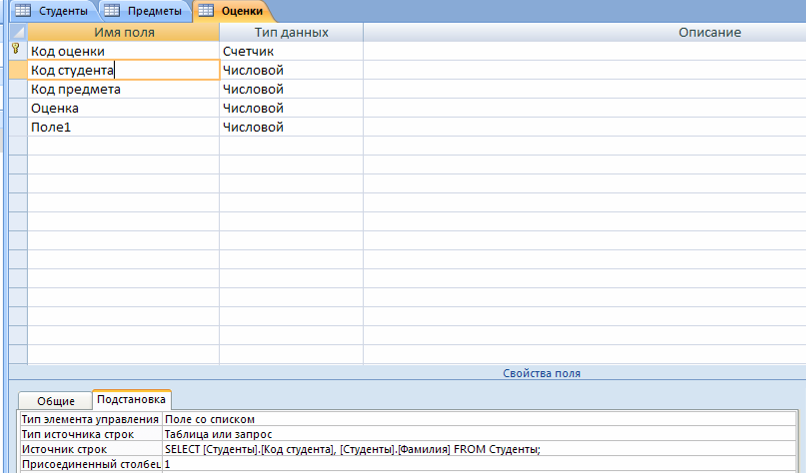Viewport: 806px width, 473px height.
Task: Click the primary key icon for Код оценки
Action: click(x=16, y=49)
